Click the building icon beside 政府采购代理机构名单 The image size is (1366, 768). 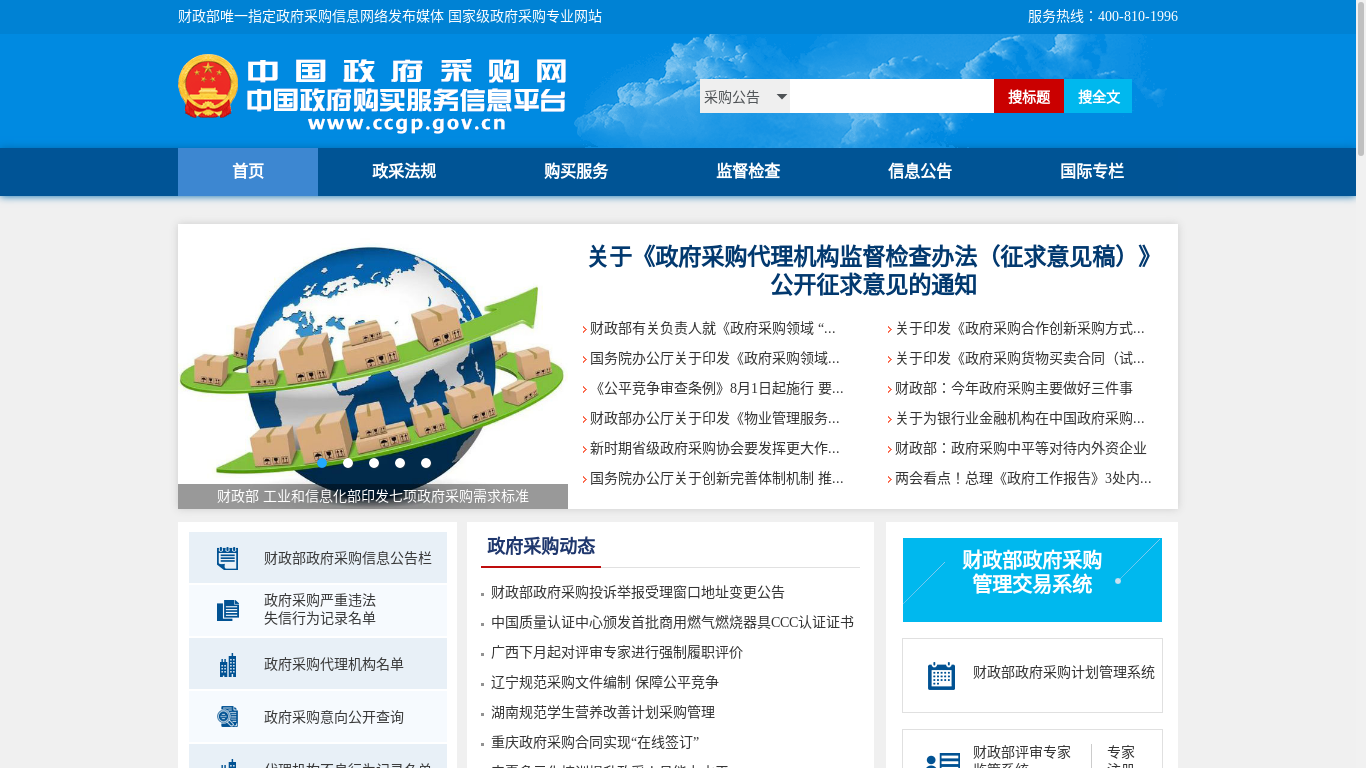[x=228, y=664]
